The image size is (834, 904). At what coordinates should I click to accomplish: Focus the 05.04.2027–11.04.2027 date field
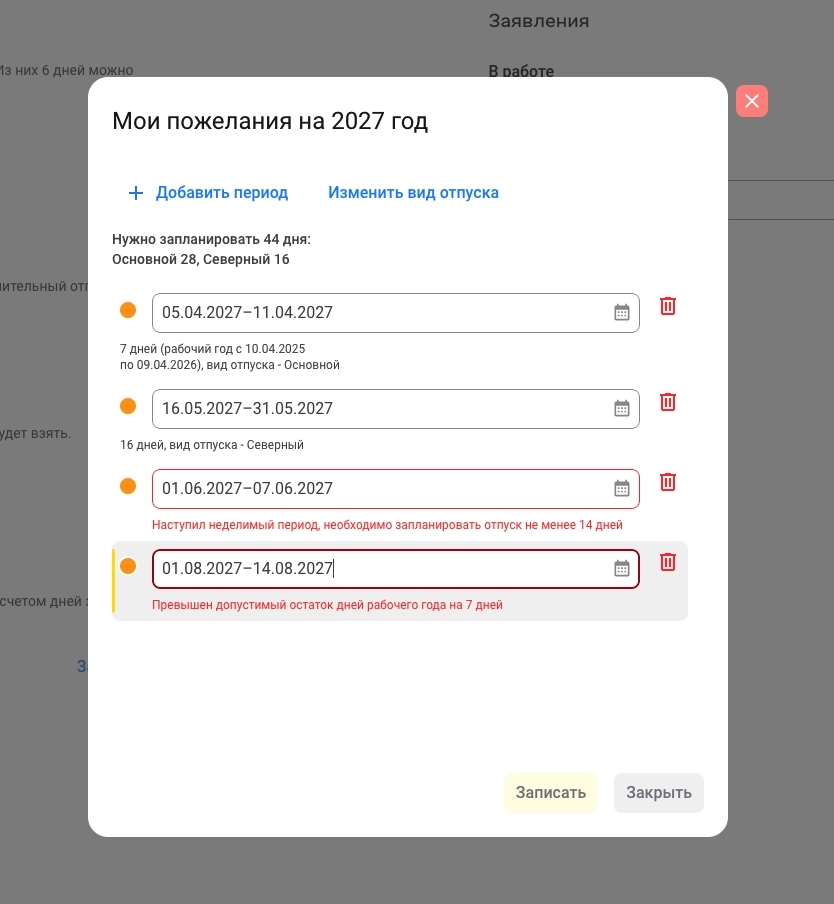pyautogui.click(x=395, y=313)
